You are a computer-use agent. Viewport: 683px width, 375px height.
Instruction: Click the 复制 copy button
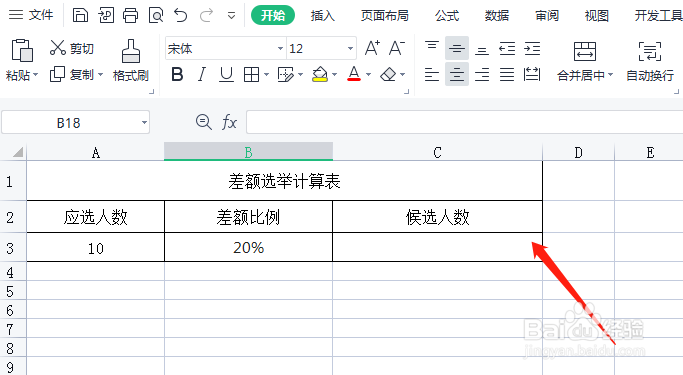(x=71, y=74)
